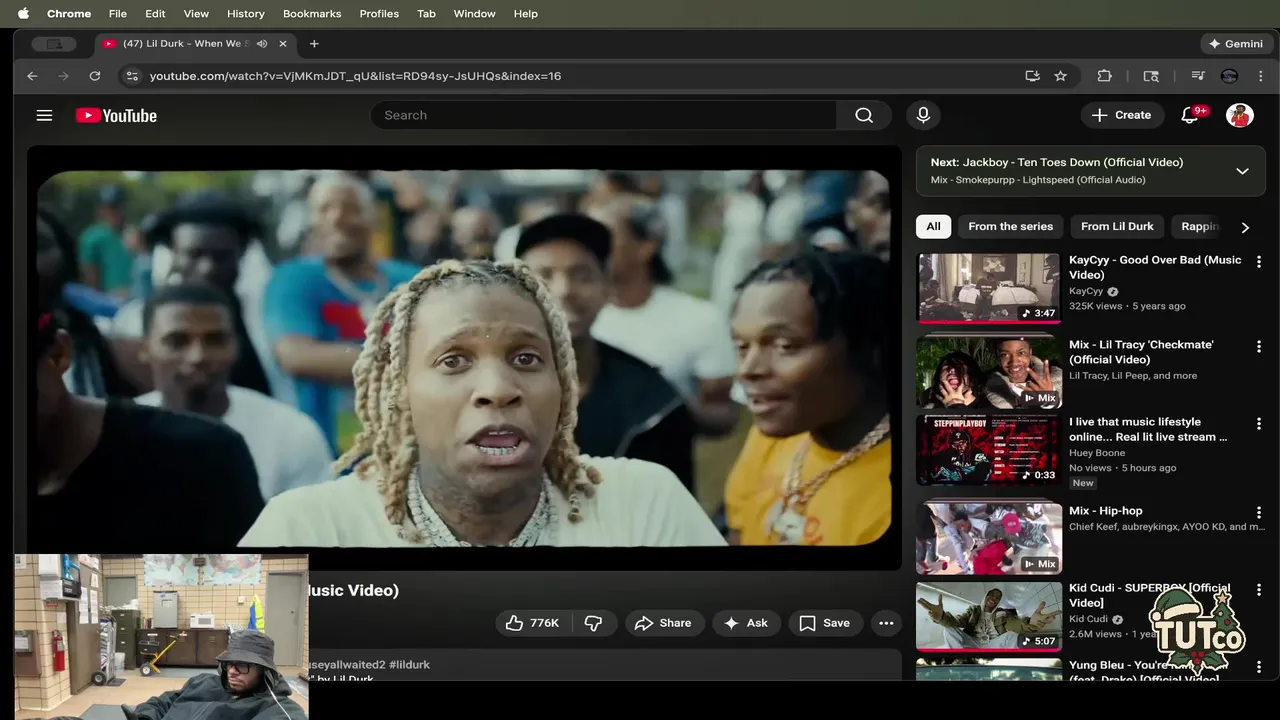Screen dimensions: 1280x720
Task: Select the All filter chip
Action: click(933, 227)
